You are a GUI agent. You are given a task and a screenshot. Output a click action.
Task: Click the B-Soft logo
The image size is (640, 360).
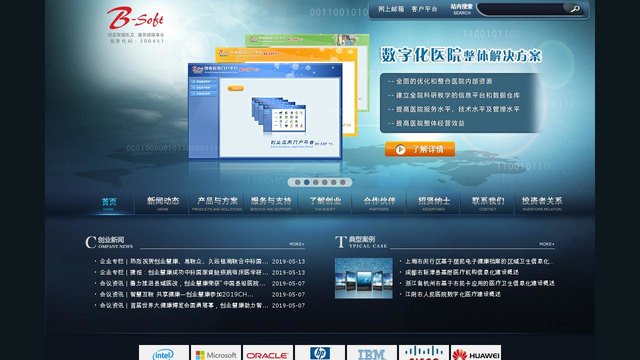135,18
